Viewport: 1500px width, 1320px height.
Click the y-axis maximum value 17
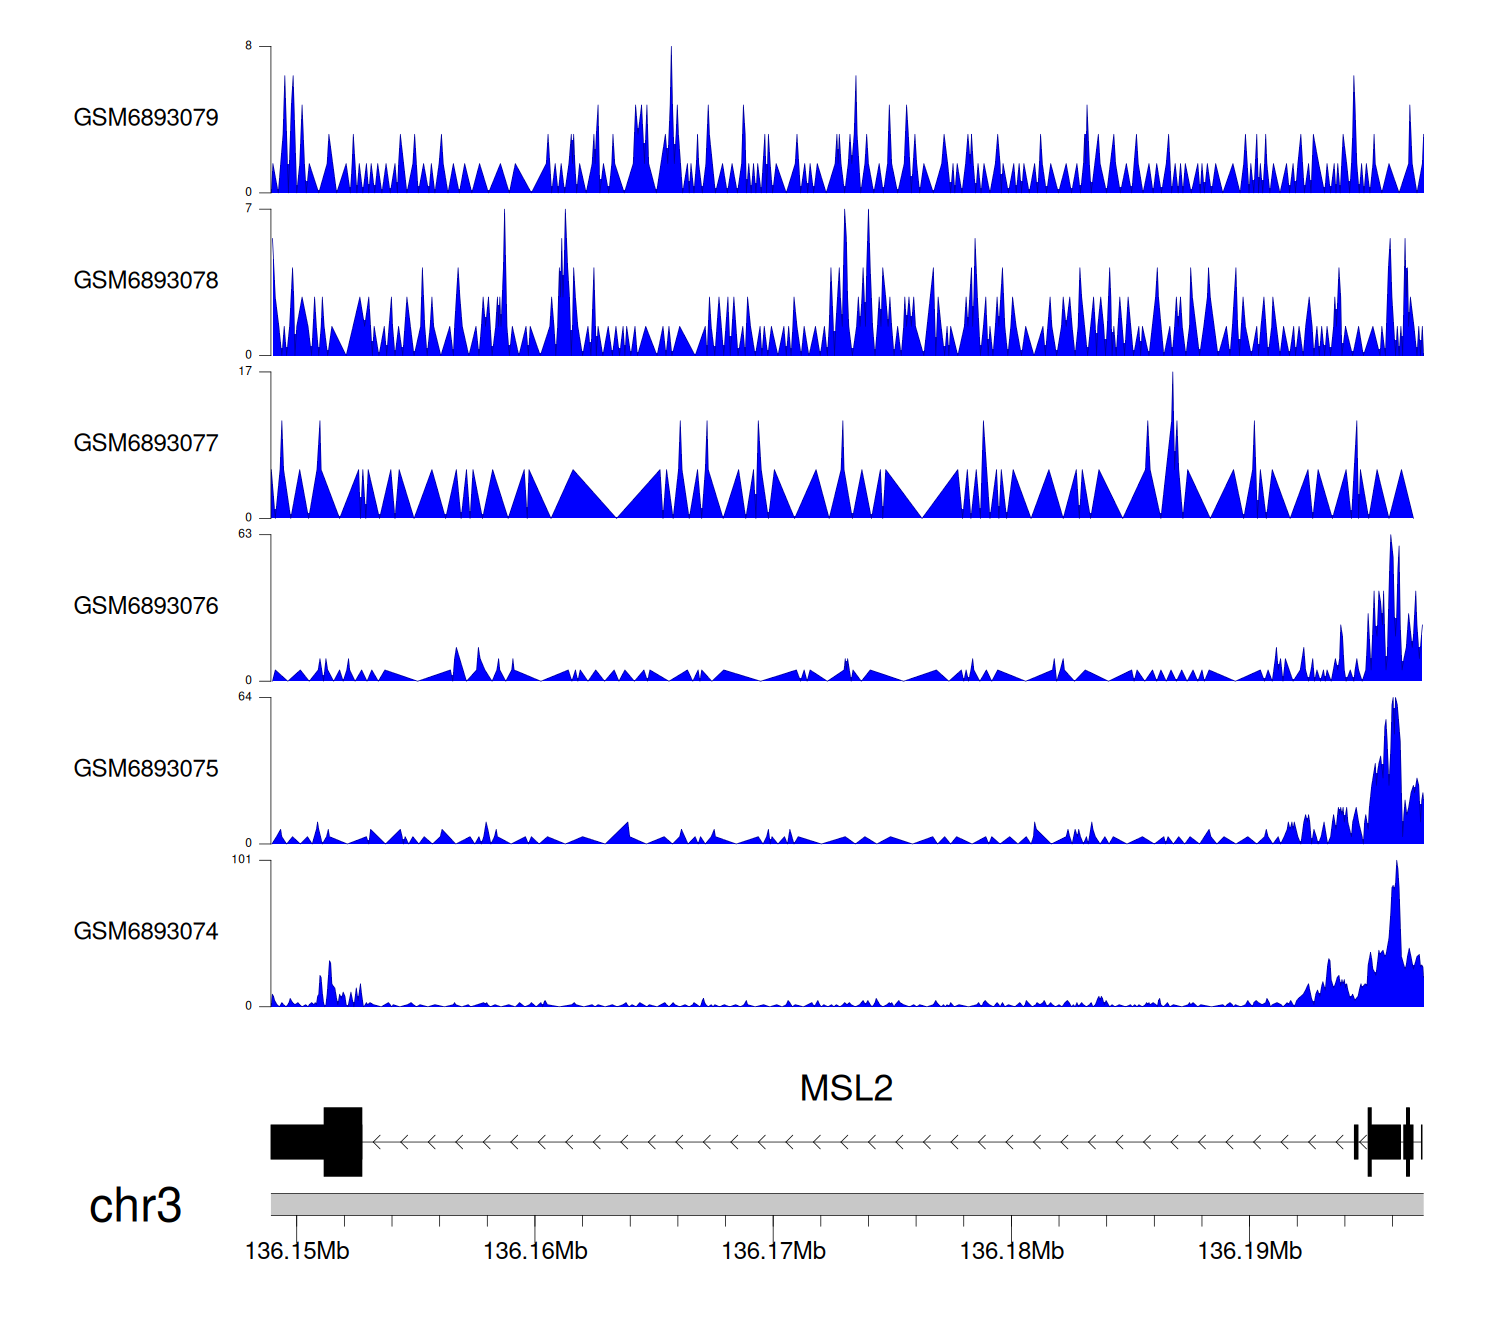245,372
